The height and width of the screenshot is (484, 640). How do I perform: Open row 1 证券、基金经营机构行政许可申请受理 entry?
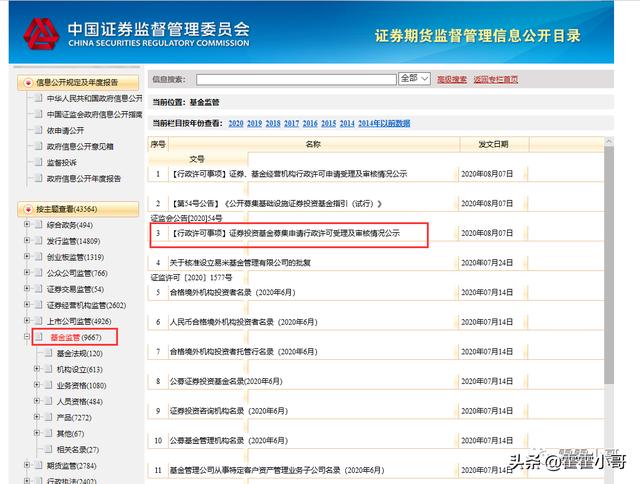point(288,174)
